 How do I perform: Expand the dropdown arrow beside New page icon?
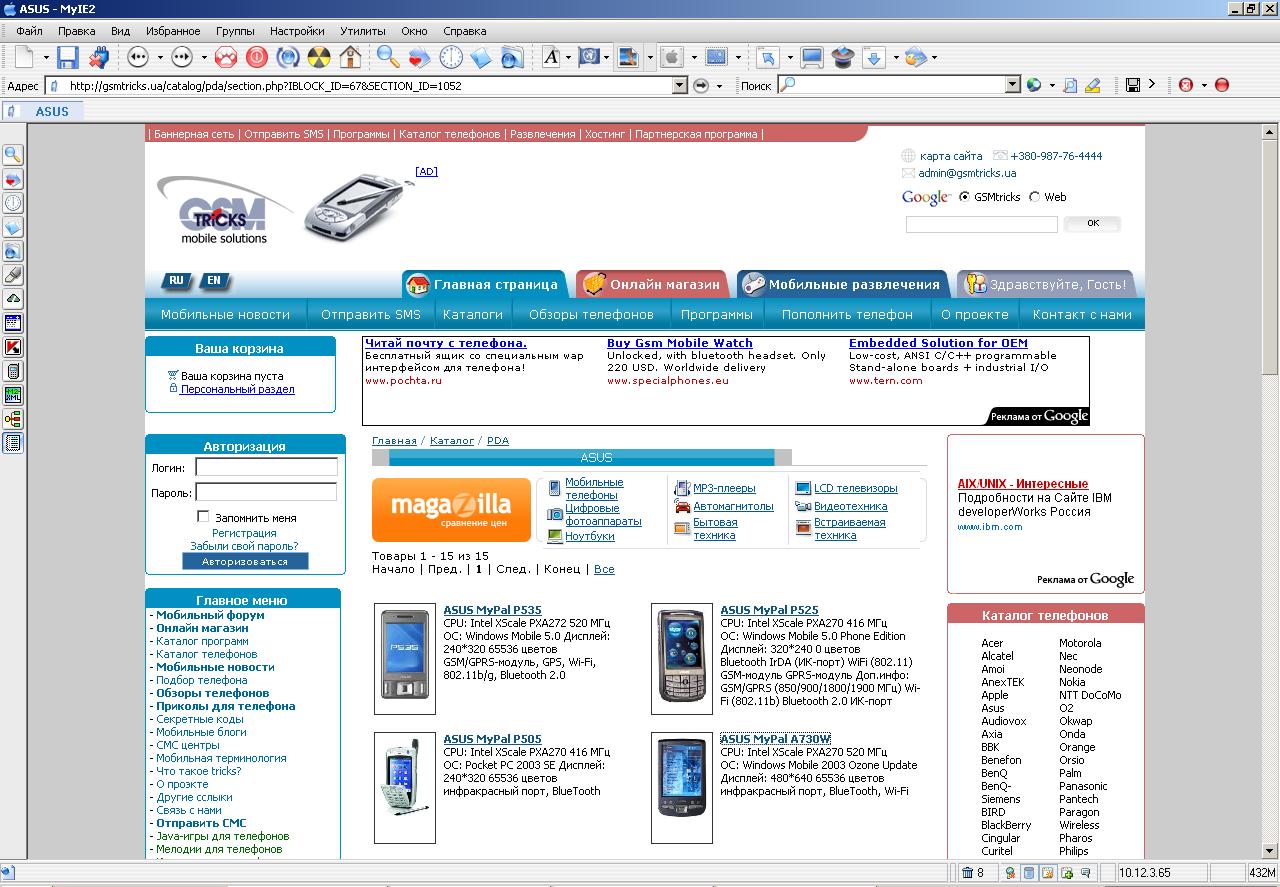click(45, 58)
